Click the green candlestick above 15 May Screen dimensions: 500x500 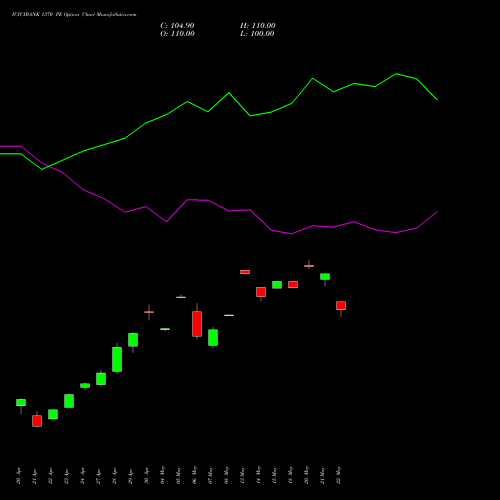pos(277,285)
